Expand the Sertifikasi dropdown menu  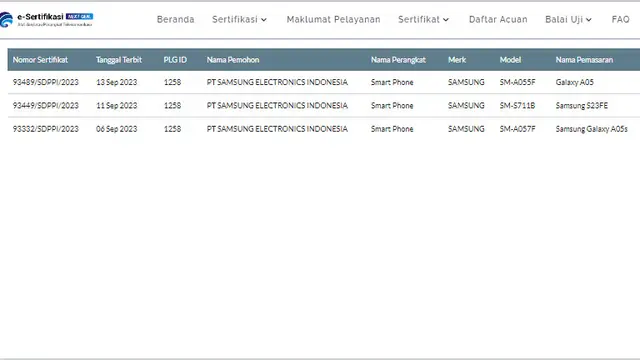point(240,20)
